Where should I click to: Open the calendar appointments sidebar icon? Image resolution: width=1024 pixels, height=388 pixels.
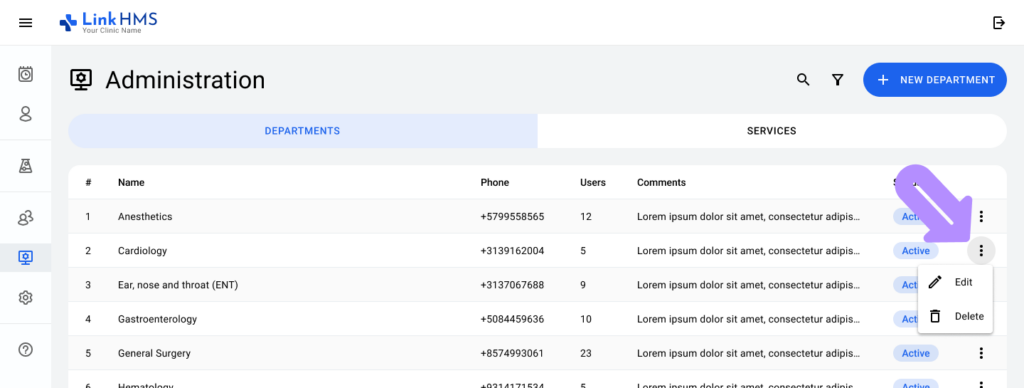tap(25, 74)
